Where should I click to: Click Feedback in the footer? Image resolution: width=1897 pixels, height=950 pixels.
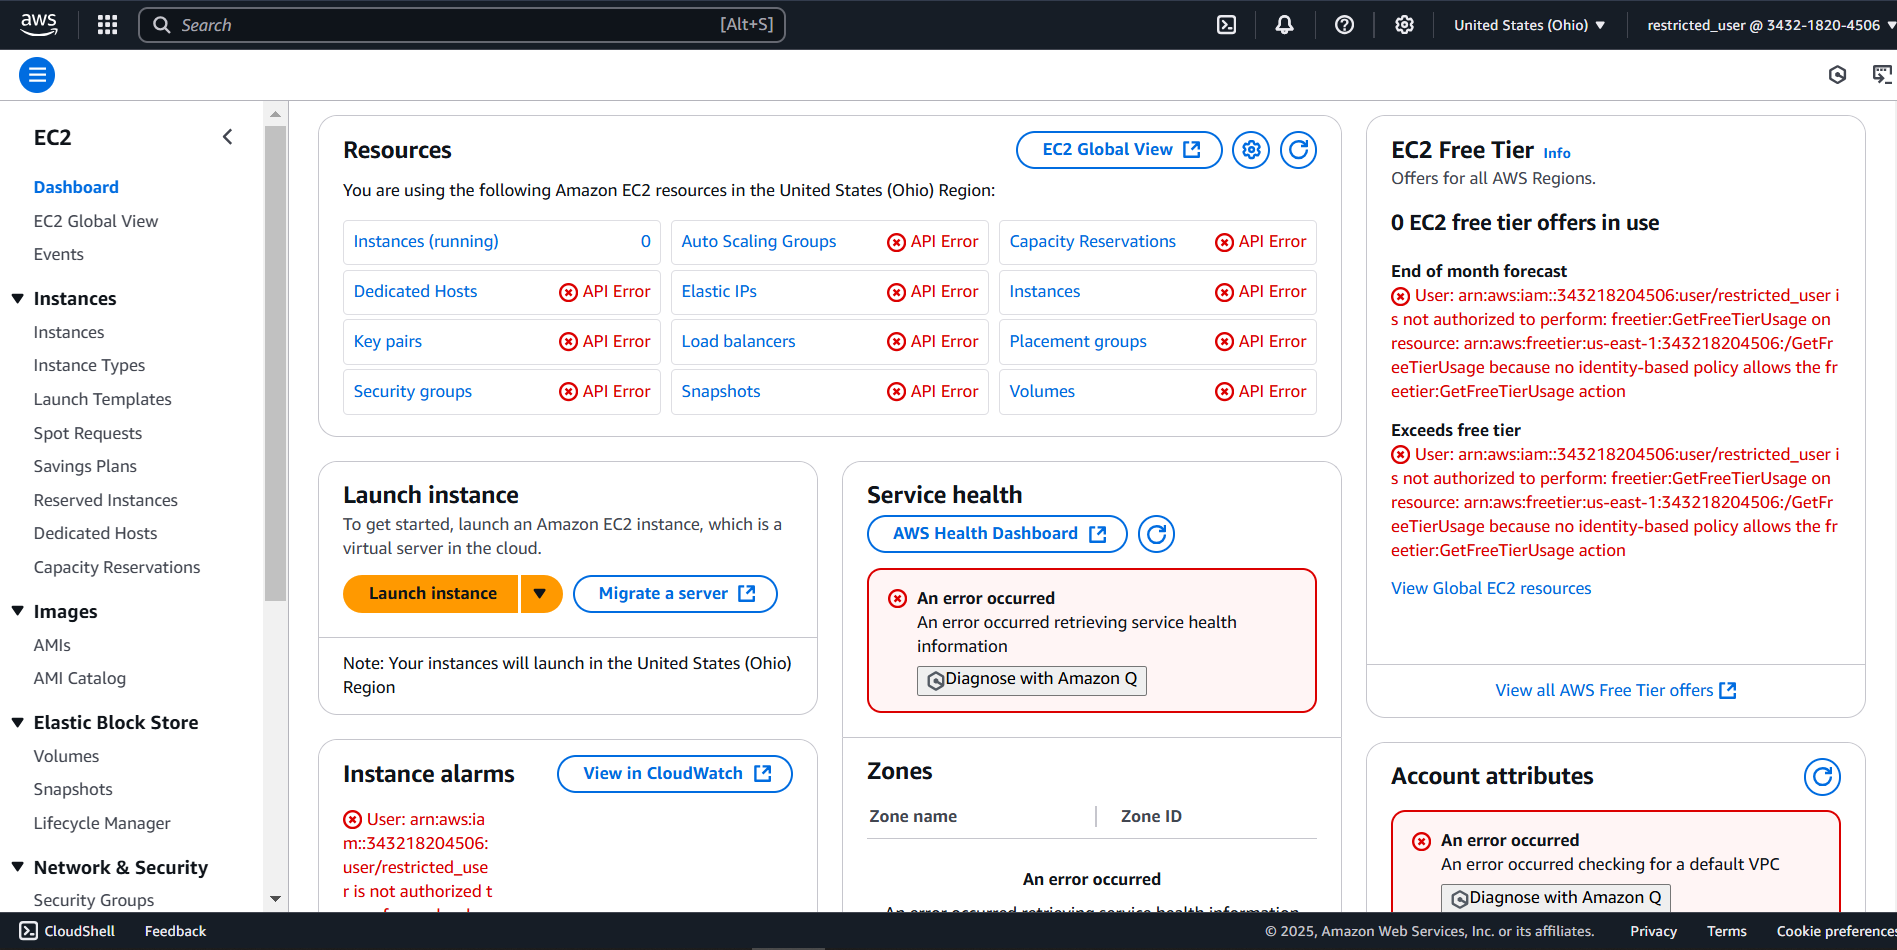[176, 931]
